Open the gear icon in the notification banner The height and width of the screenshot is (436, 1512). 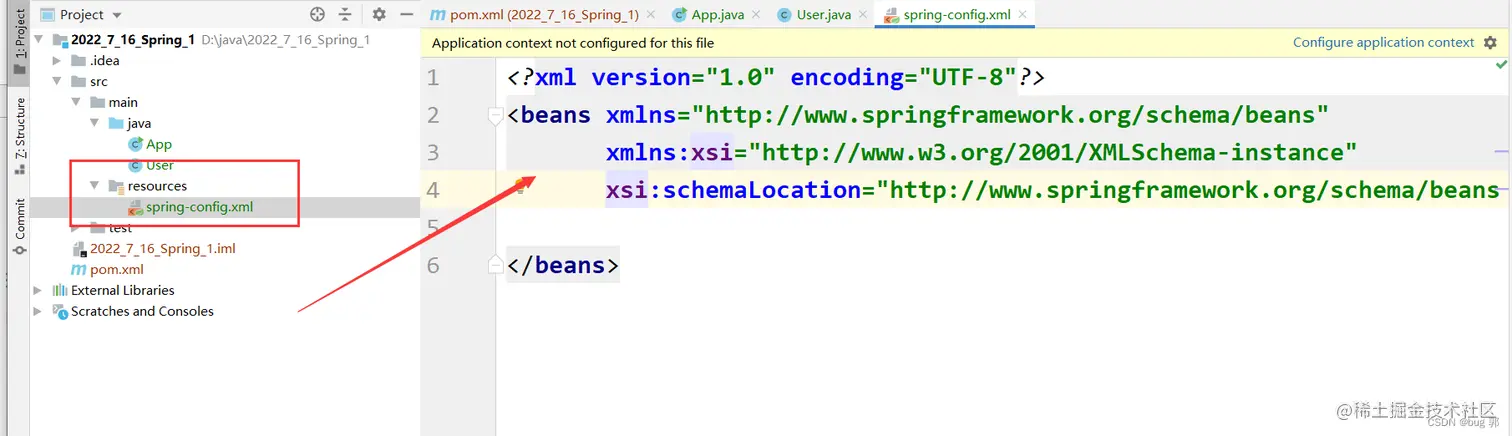1491,43
